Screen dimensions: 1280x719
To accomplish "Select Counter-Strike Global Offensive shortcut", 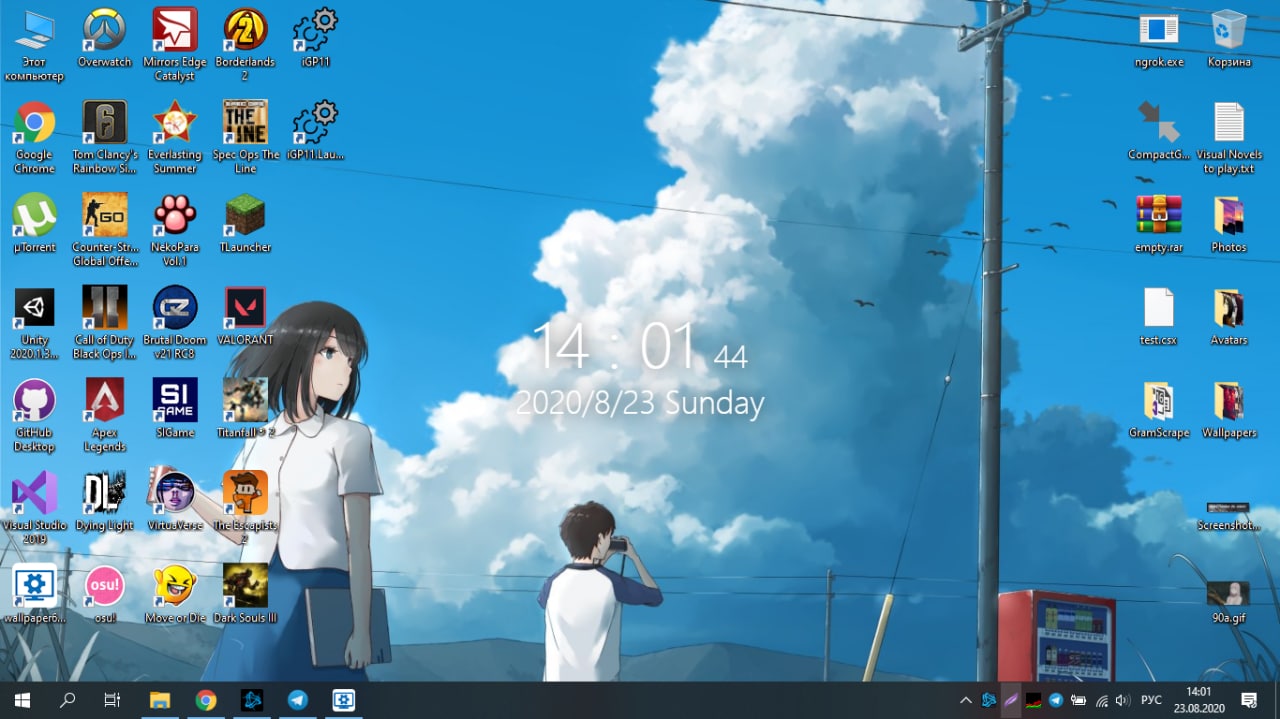I will [104, 229].
